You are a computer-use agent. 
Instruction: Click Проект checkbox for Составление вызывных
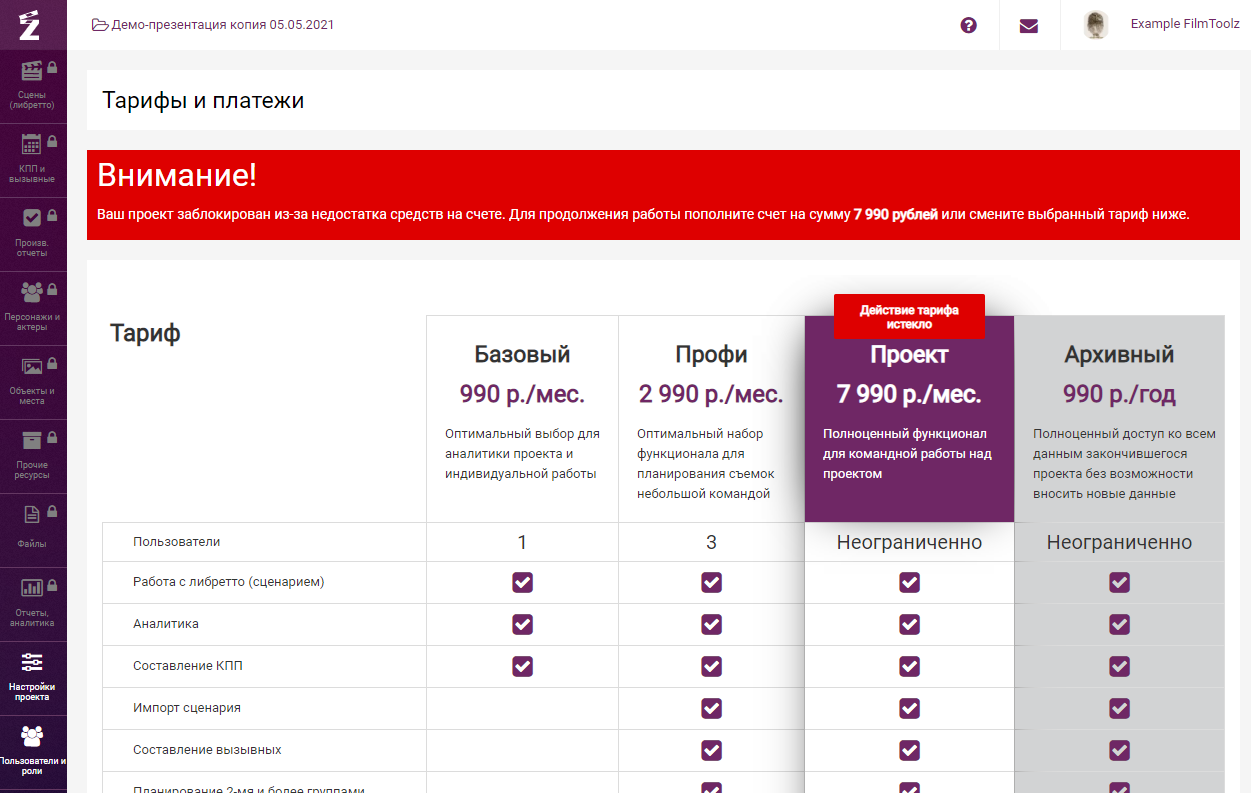point(909,750)
